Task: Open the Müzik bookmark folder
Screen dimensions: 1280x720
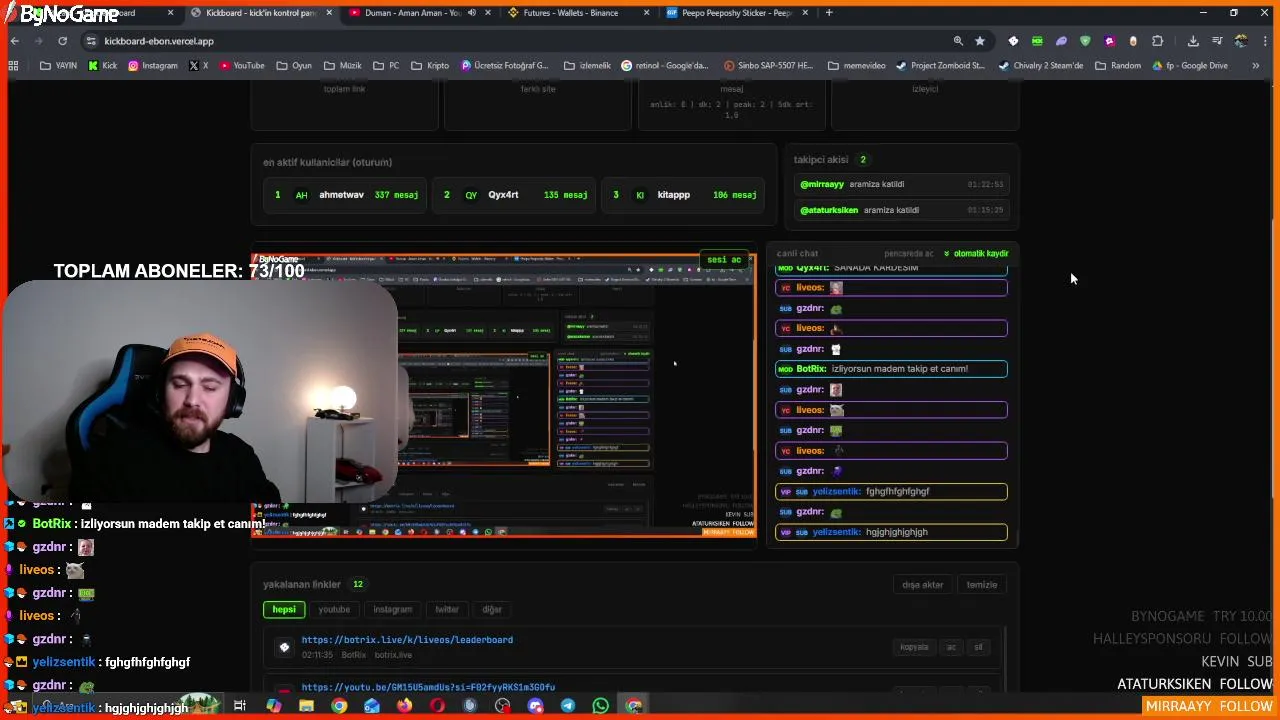Action: click(x=342, y=66)
